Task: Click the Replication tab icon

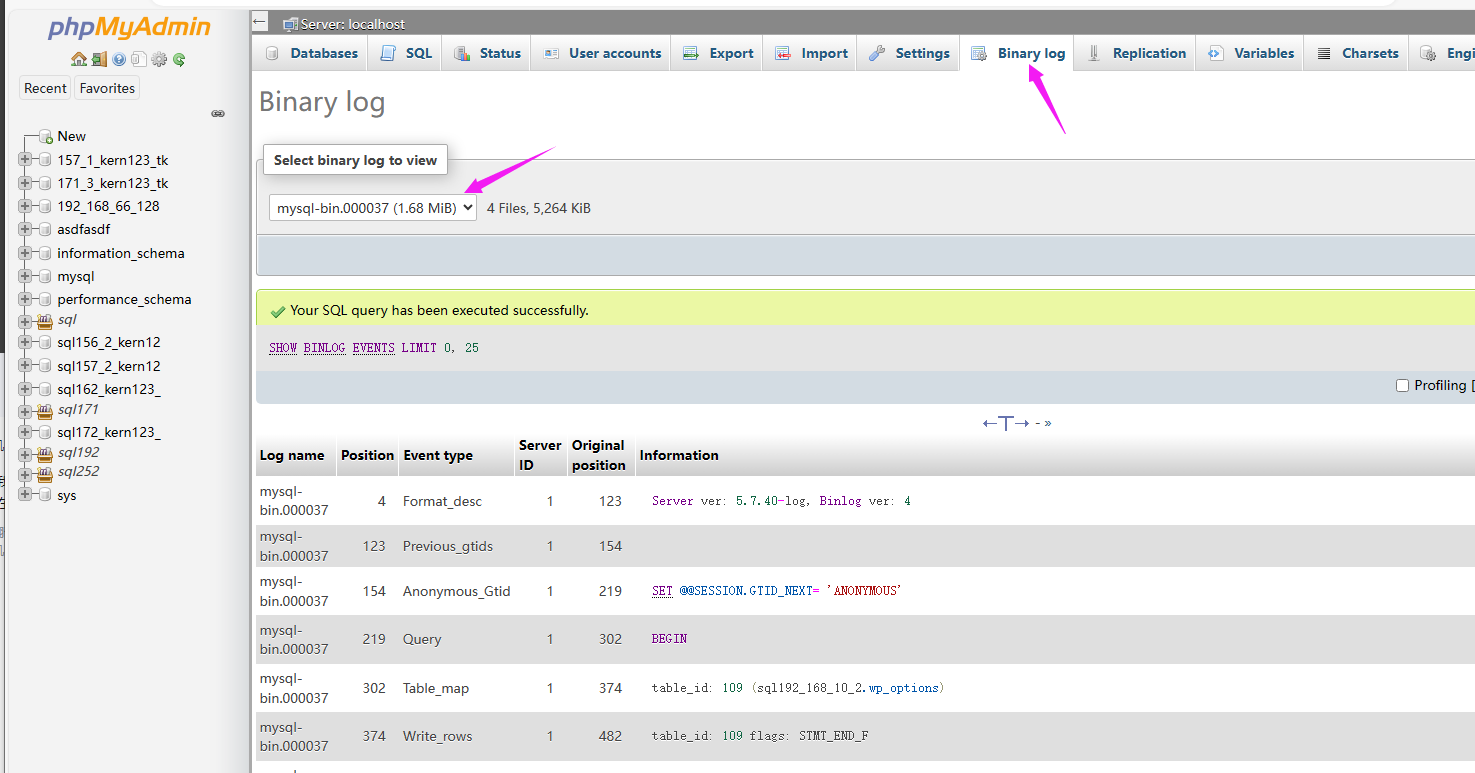Action: [x=1094, y=54]
